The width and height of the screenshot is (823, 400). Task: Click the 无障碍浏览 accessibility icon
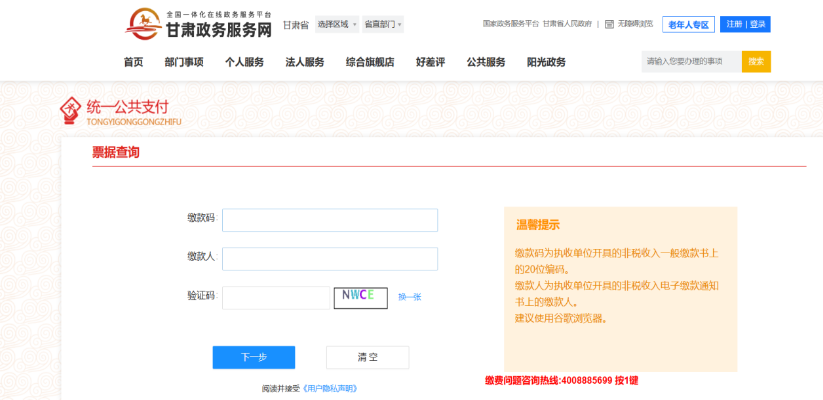point(609,23)
